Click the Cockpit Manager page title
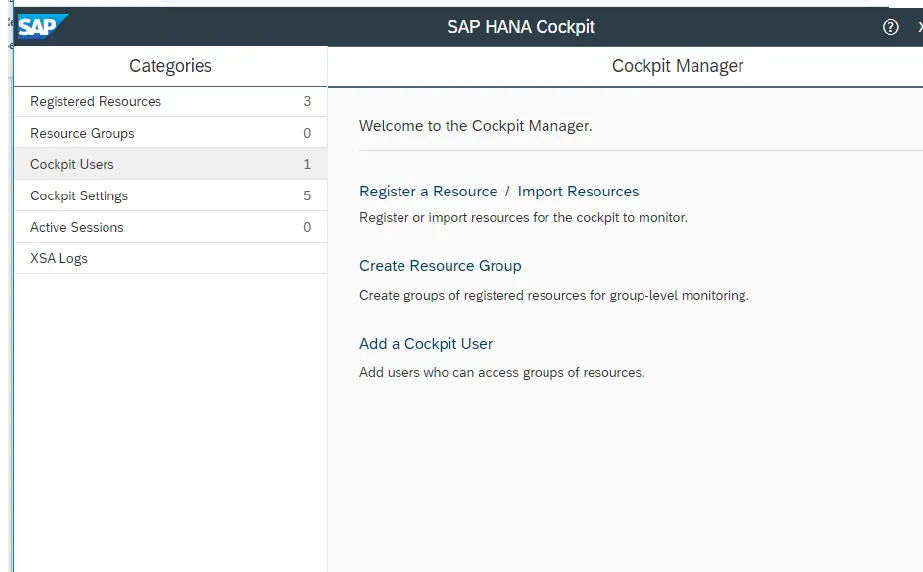 (677, 66)
